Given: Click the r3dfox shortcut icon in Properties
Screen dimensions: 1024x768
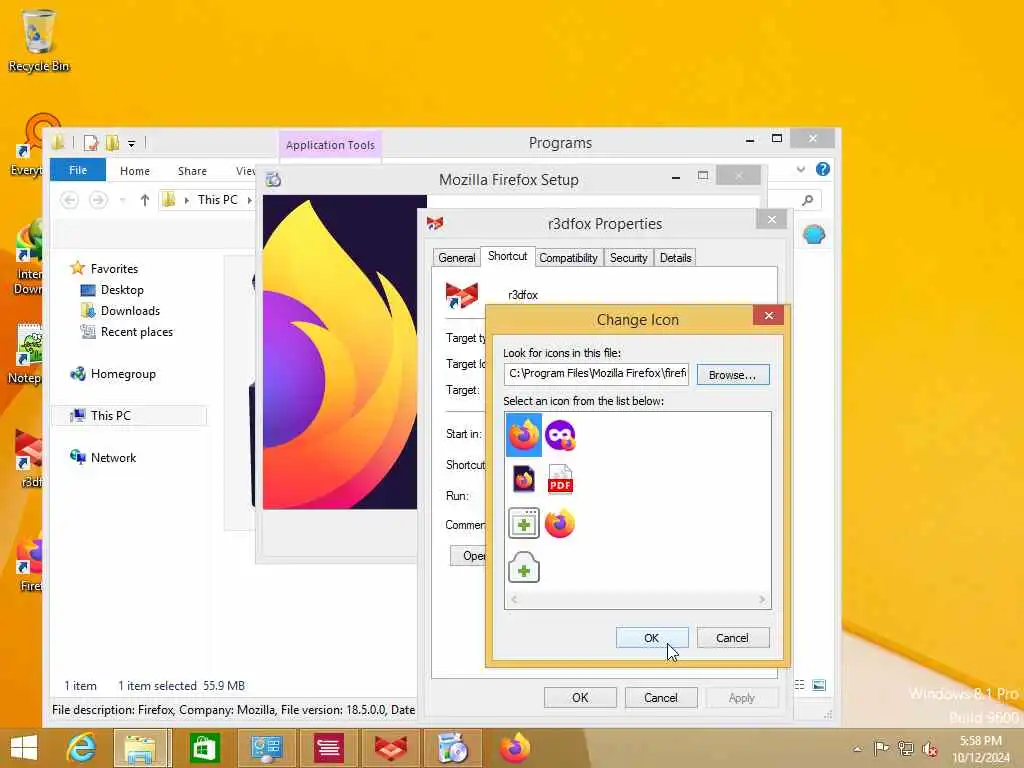Looking at the screenshot, I should pyautogui.click(x=462, y=295).
